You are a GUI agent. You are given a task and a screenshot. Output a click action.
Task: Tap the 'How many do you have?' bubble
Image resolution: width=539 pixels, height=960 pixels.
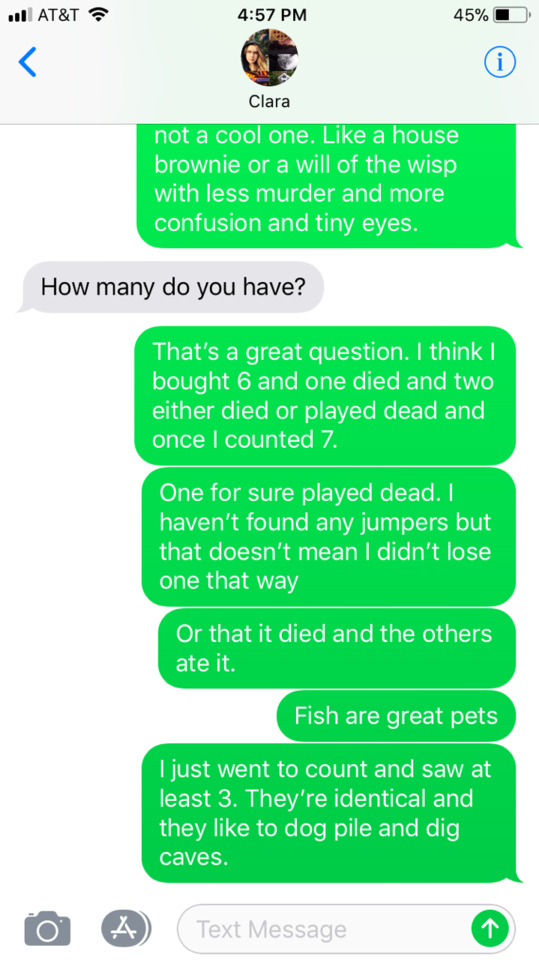(x=172, y=287)
